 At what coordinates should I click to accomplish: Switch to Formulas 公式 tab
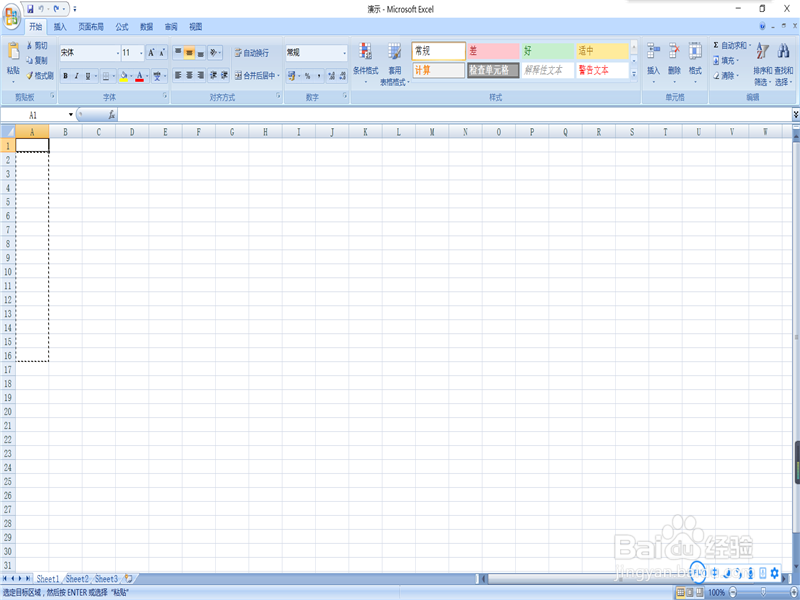click(x=121, y=27)
